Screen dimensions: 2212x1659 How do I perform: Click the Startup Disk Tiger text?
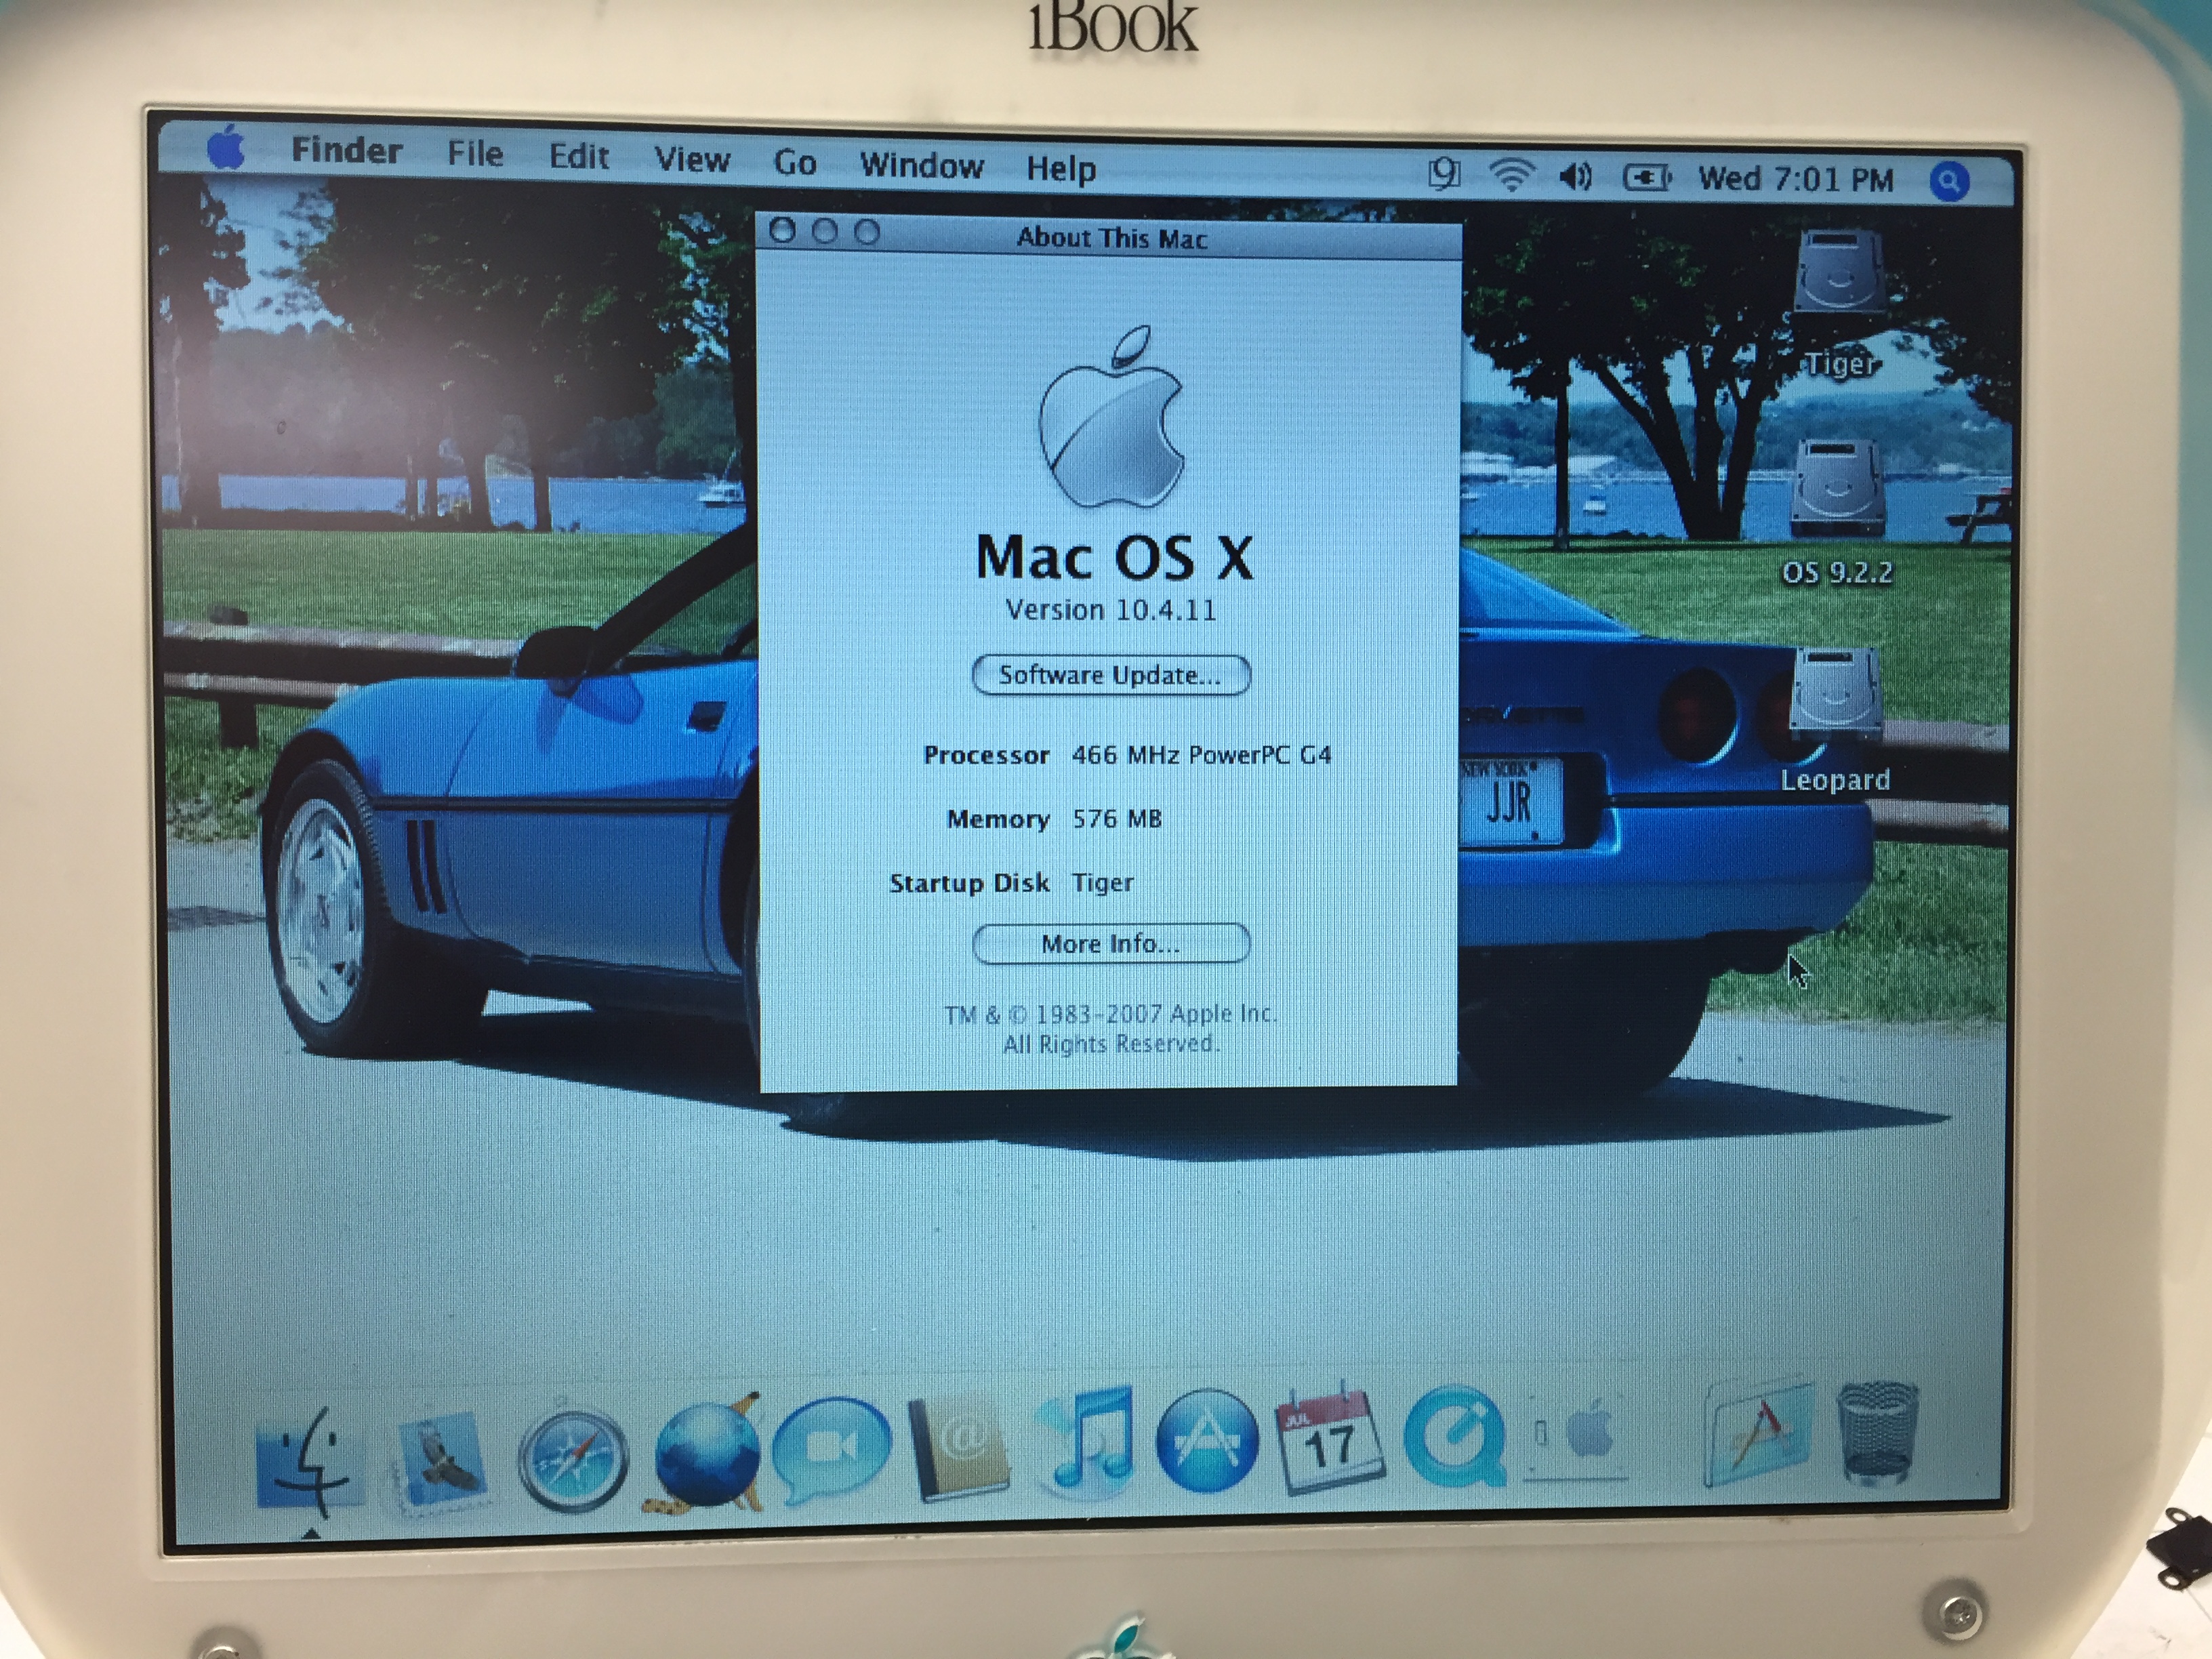click(x=1011, y=883)
